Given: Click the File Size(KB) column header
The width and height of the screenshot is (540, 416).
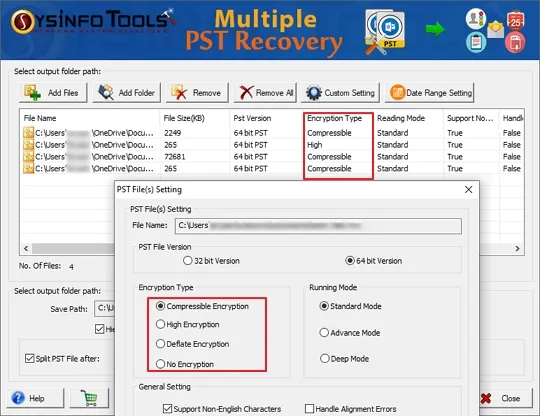Looking at the screenshot, I should pos(195,118).
